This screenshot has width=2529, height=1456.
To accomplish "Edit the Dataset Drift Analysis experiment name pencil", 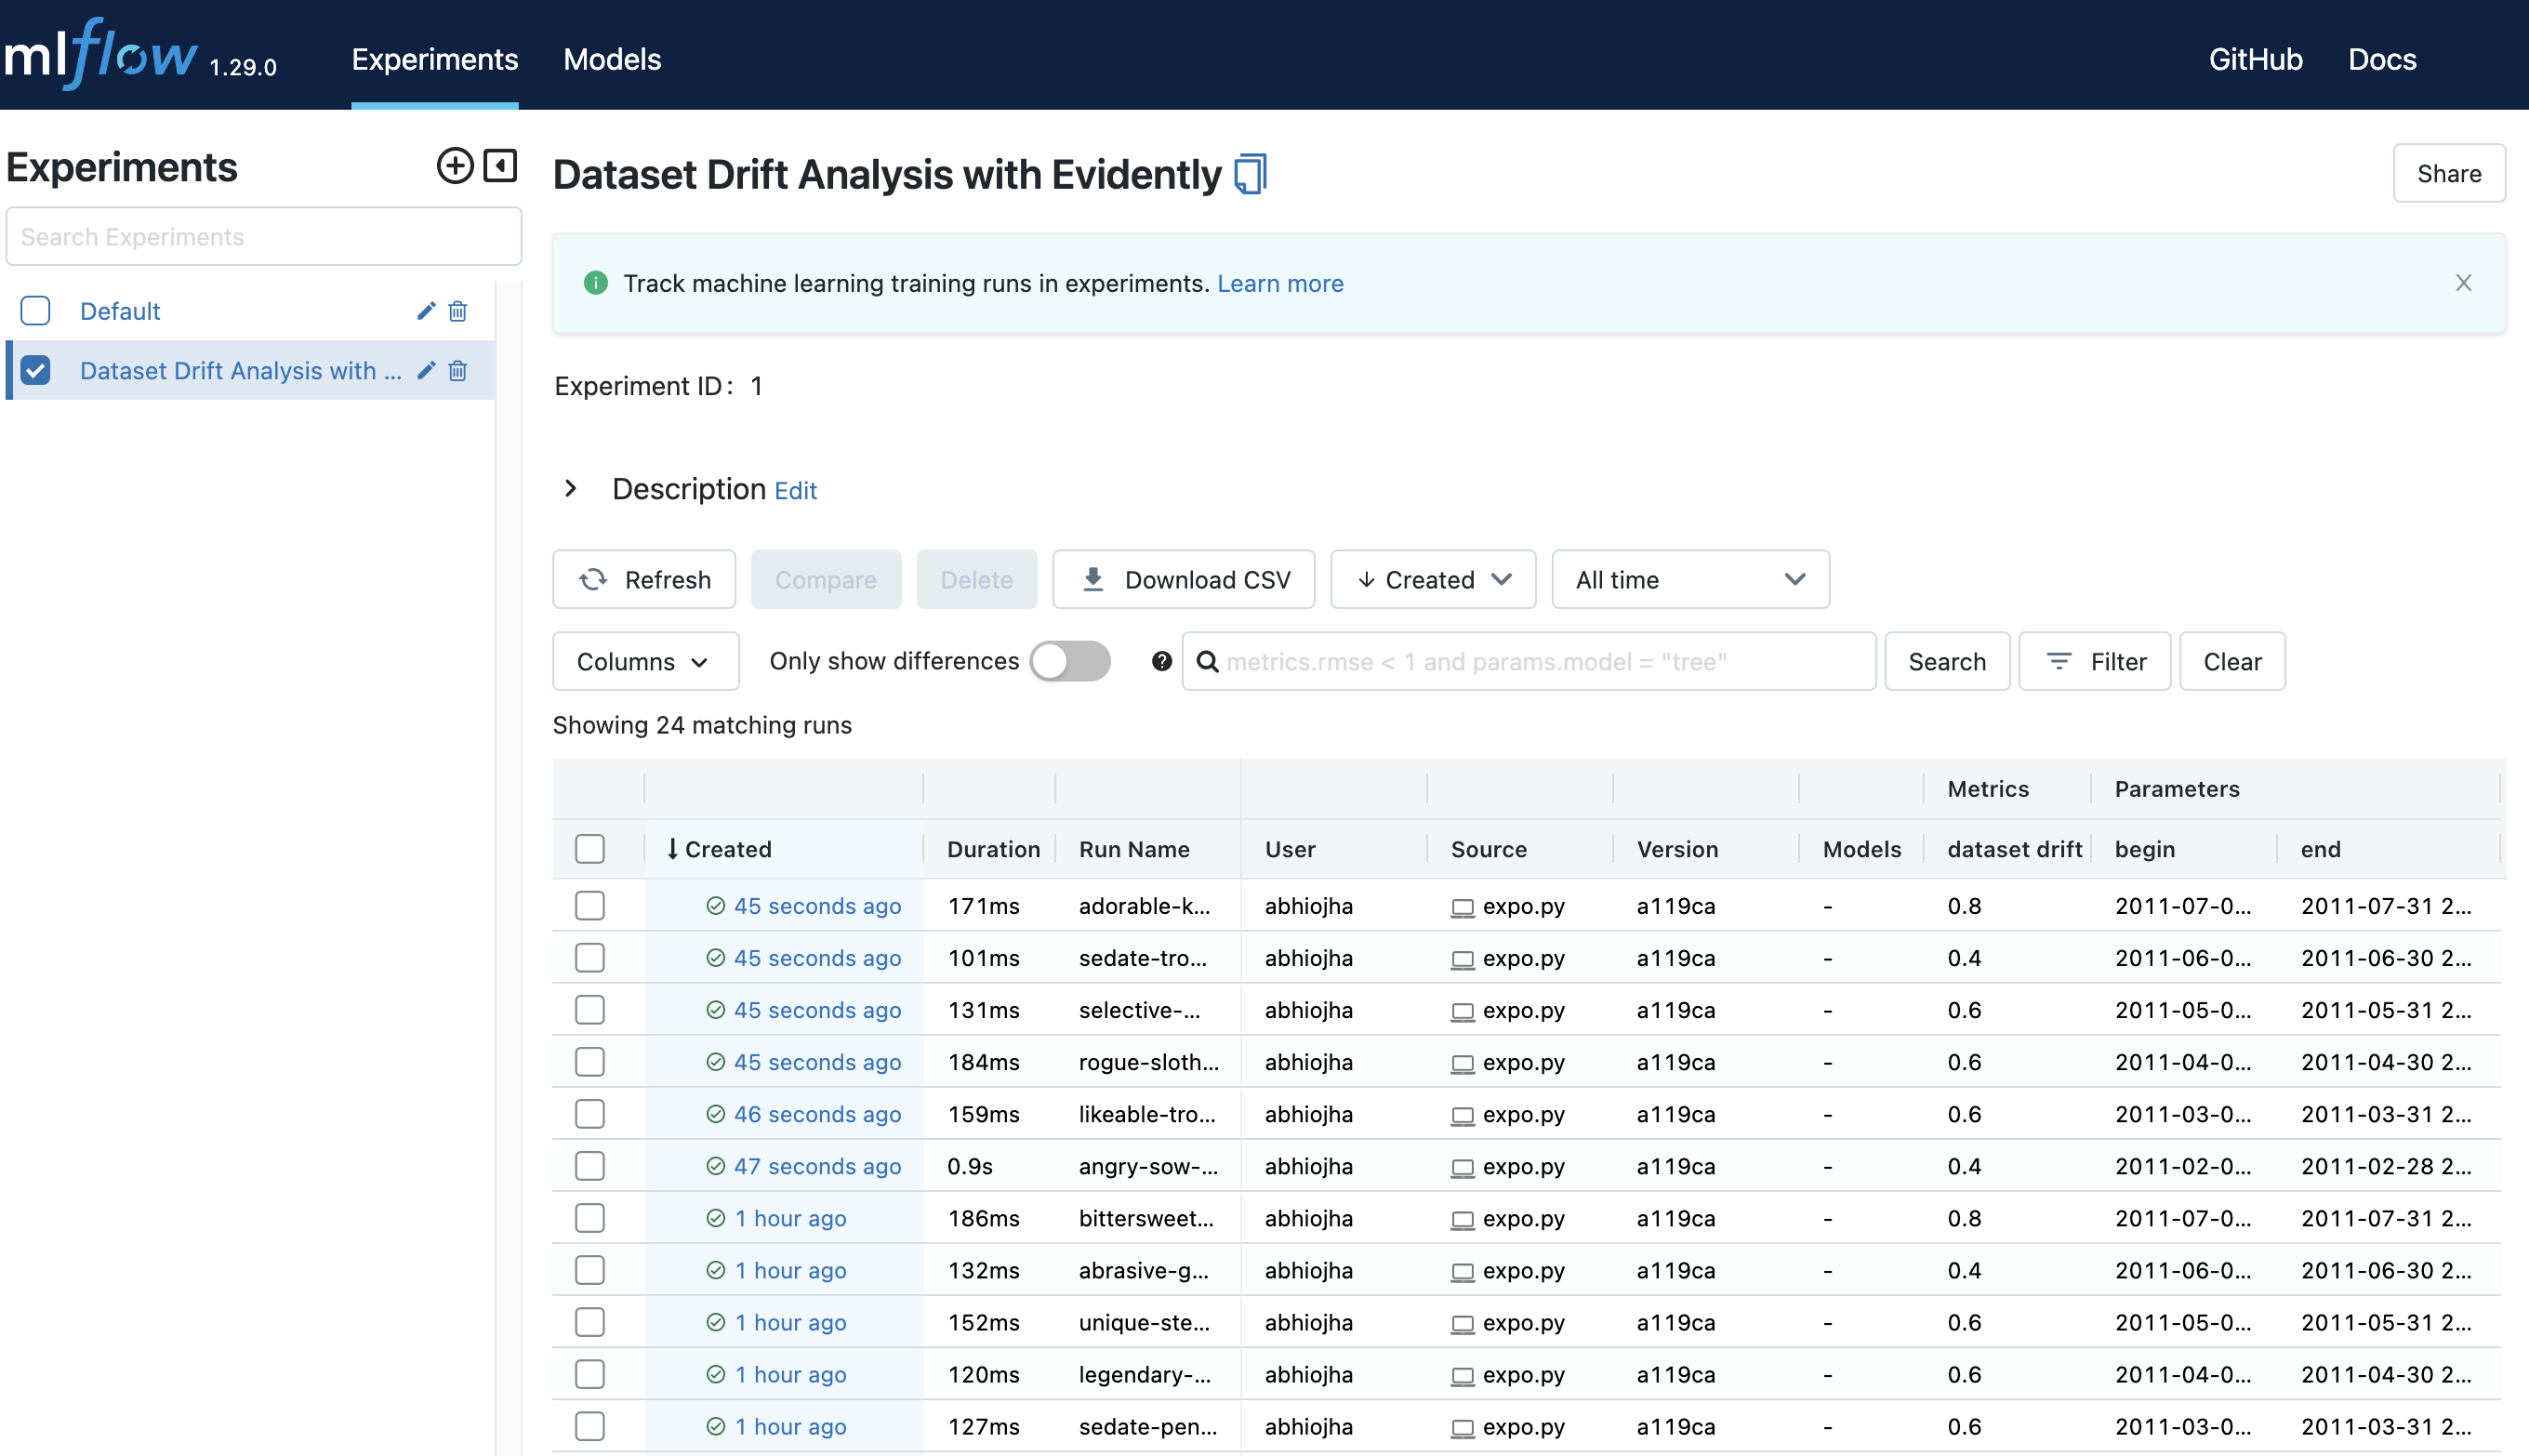I will [426, 371].
